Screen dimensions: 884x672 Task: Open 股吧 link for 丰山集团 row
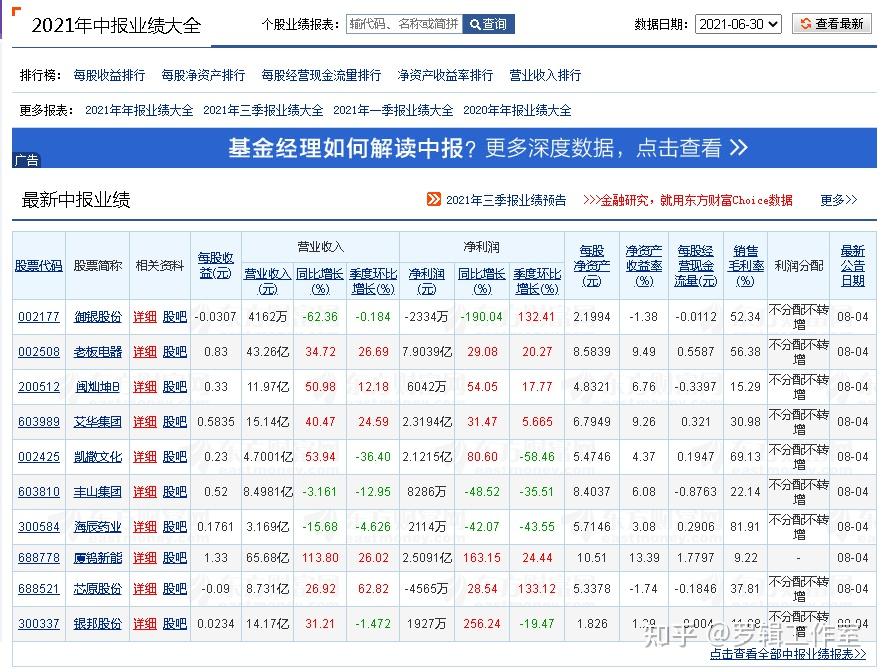tap(174, 492)
